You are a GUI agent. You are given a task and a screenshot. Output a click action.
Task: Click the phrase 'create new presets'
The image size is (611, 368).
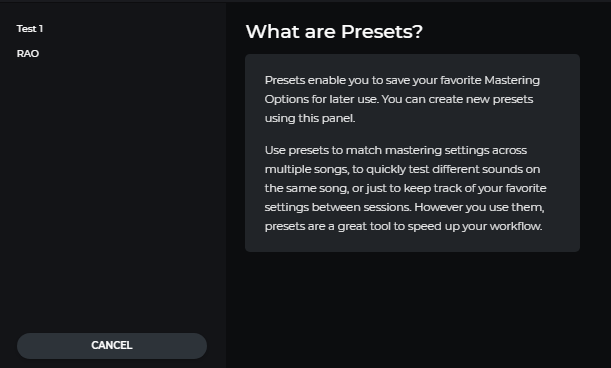tap(481, 99)
